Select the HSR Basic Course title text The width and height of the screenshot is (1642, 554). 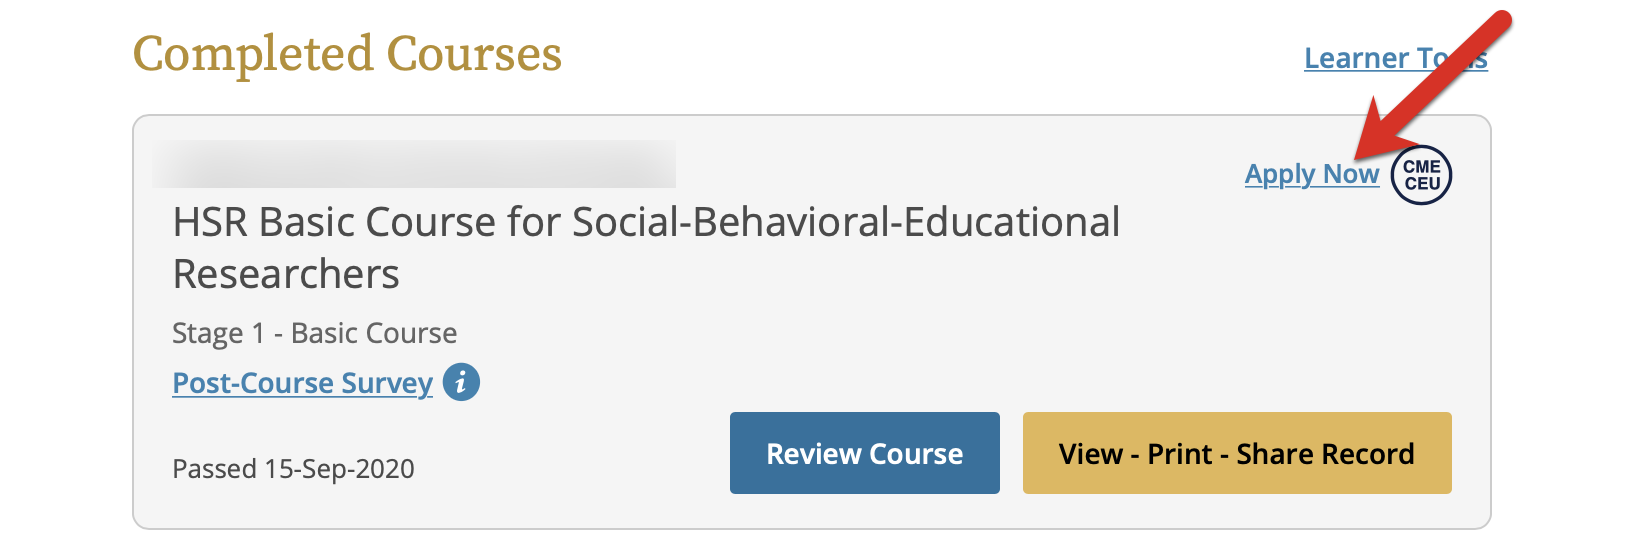click(x=646, y=222)
